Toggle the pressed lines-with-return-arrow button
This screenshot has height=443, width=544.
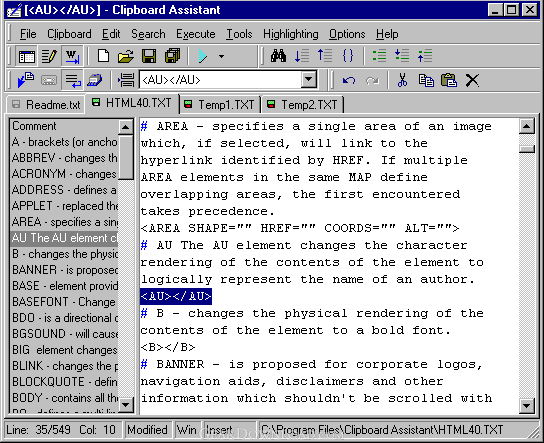coord(72,80)
